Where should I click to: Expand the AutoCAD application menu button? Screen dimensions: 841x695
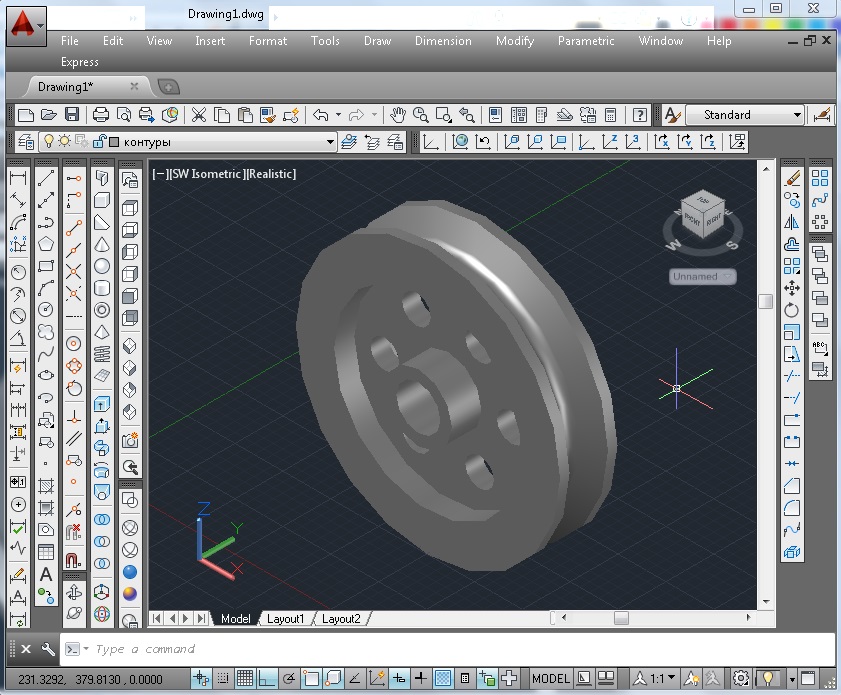pyautogui.click(x=26, y=26)
